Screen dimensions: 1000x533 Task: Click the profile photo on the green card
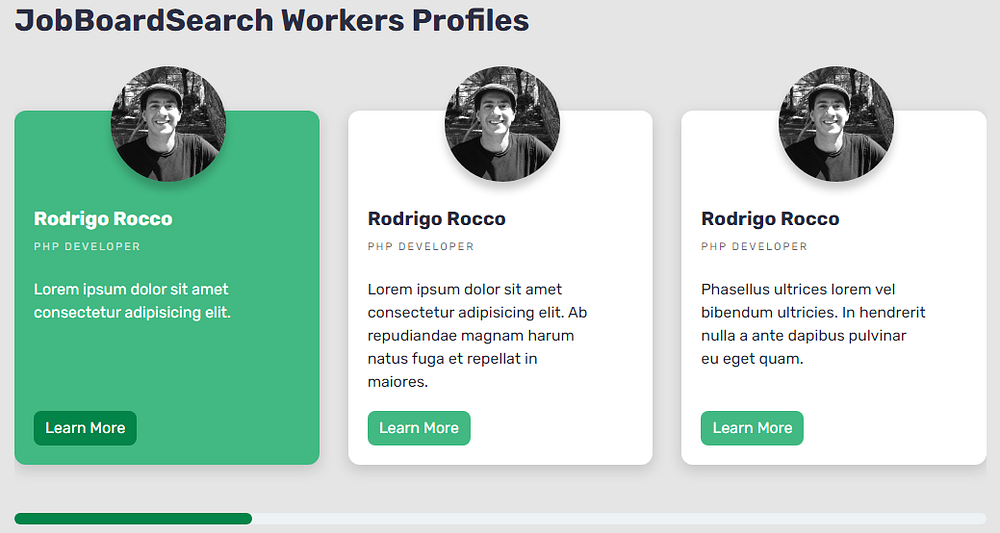click(x=168, y=124)
